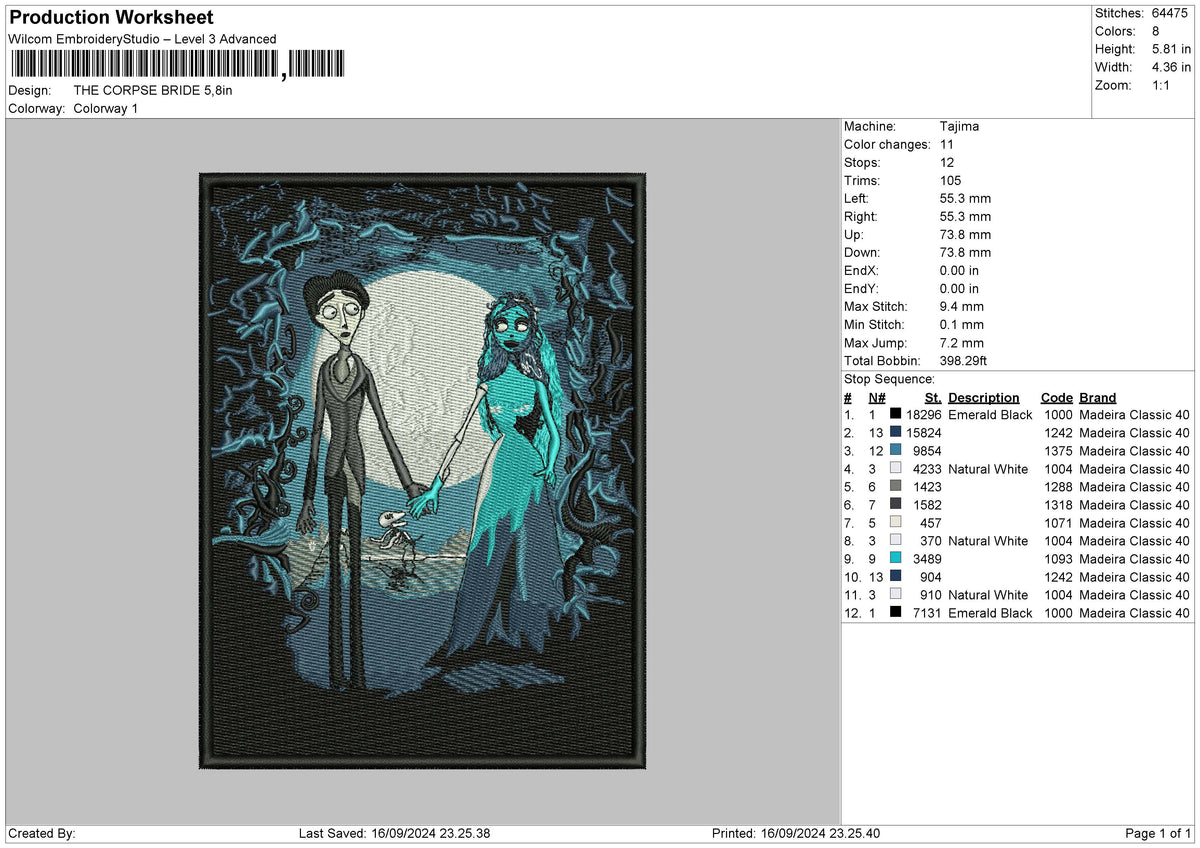Click the Corpse Bride embroidery design preview
The image size is (1200, 848).
tap(418, 471)
